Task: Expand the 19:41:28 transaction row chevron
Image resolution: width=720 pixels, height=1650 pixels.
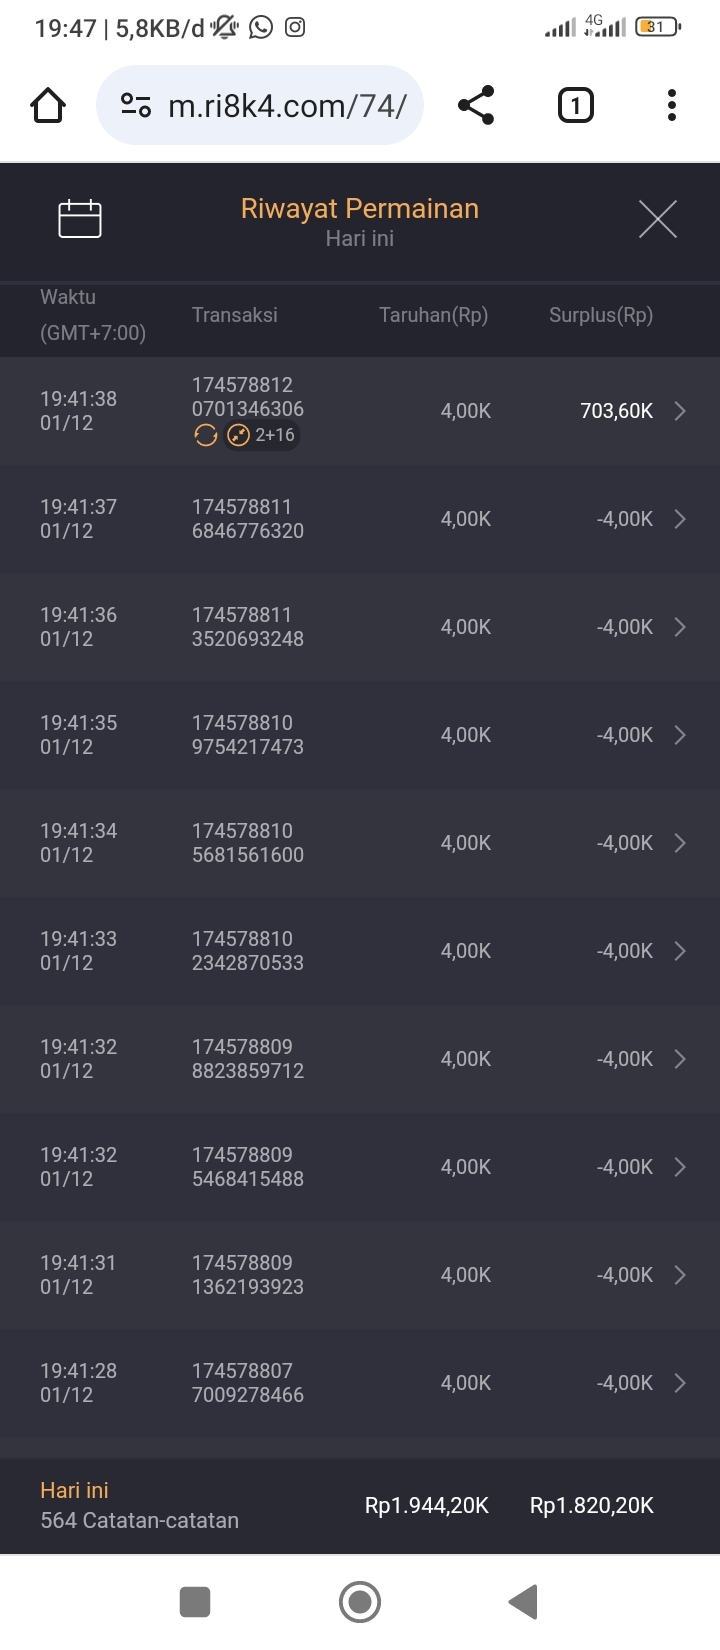Action: [x=680, y=1383]
